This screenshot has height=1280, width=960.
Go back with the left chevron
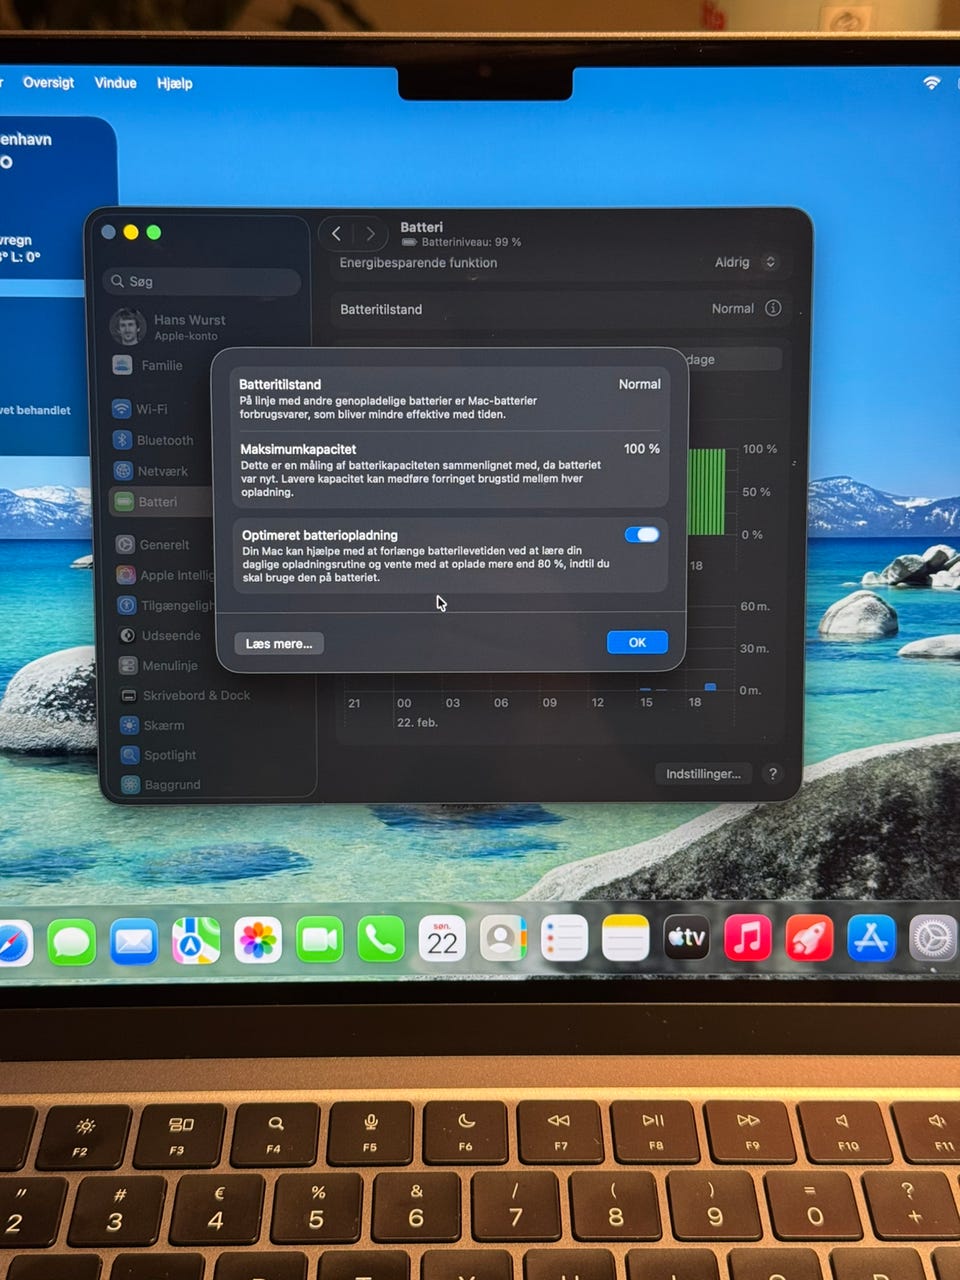point(337,234)
